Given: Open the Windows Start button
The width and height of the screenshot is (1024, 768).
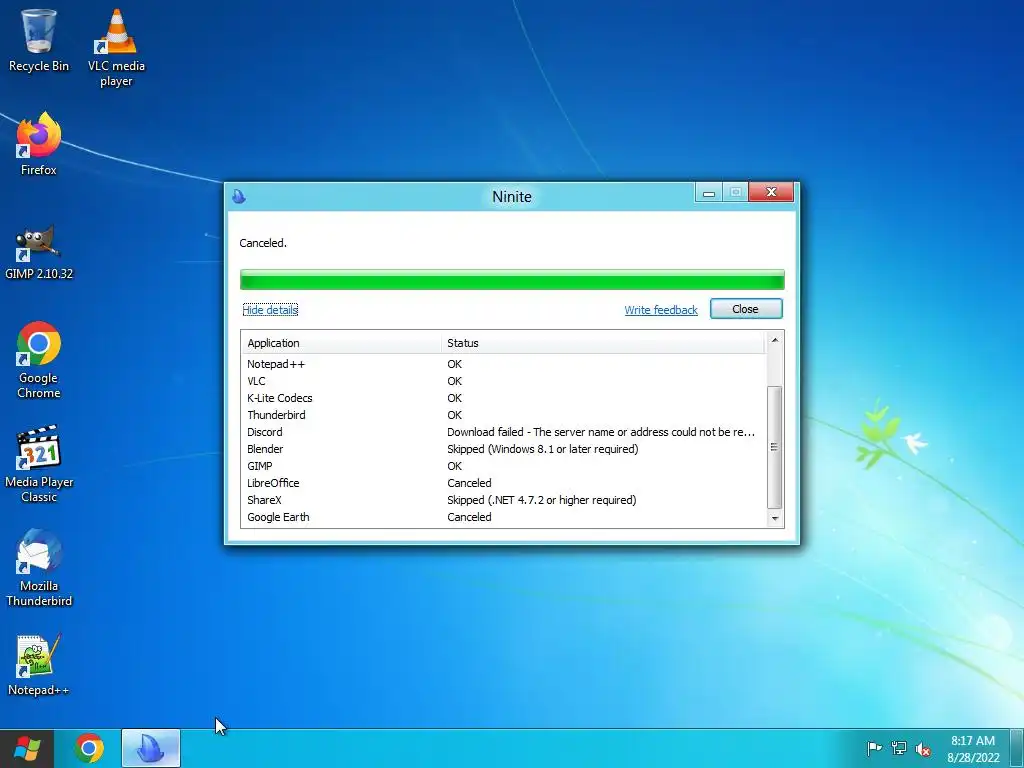Looking at the screenshot, I should [27, 748].
